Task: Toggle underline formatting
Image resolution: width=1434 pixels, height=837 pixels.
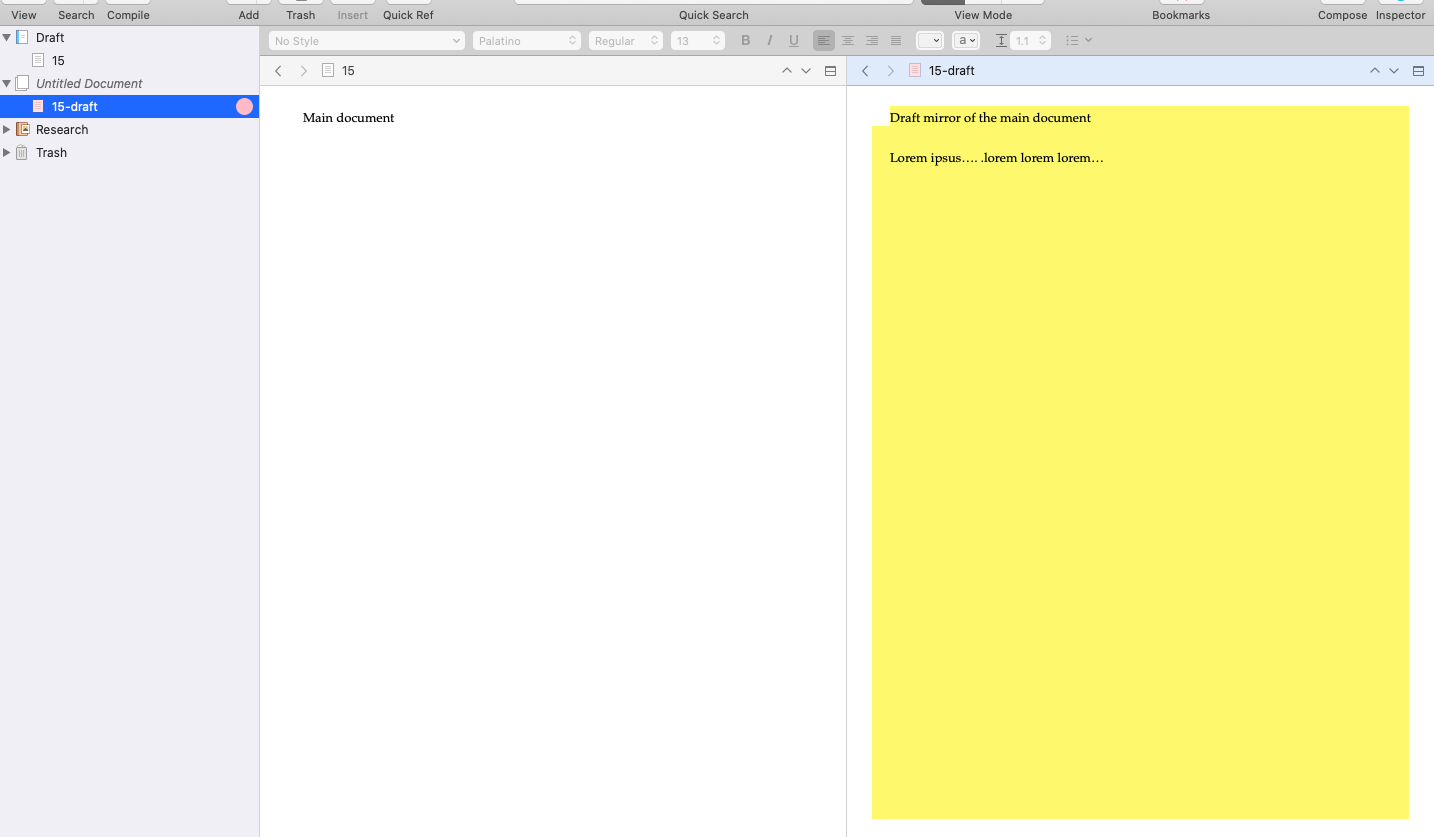Action: click(x=794, y=41)
